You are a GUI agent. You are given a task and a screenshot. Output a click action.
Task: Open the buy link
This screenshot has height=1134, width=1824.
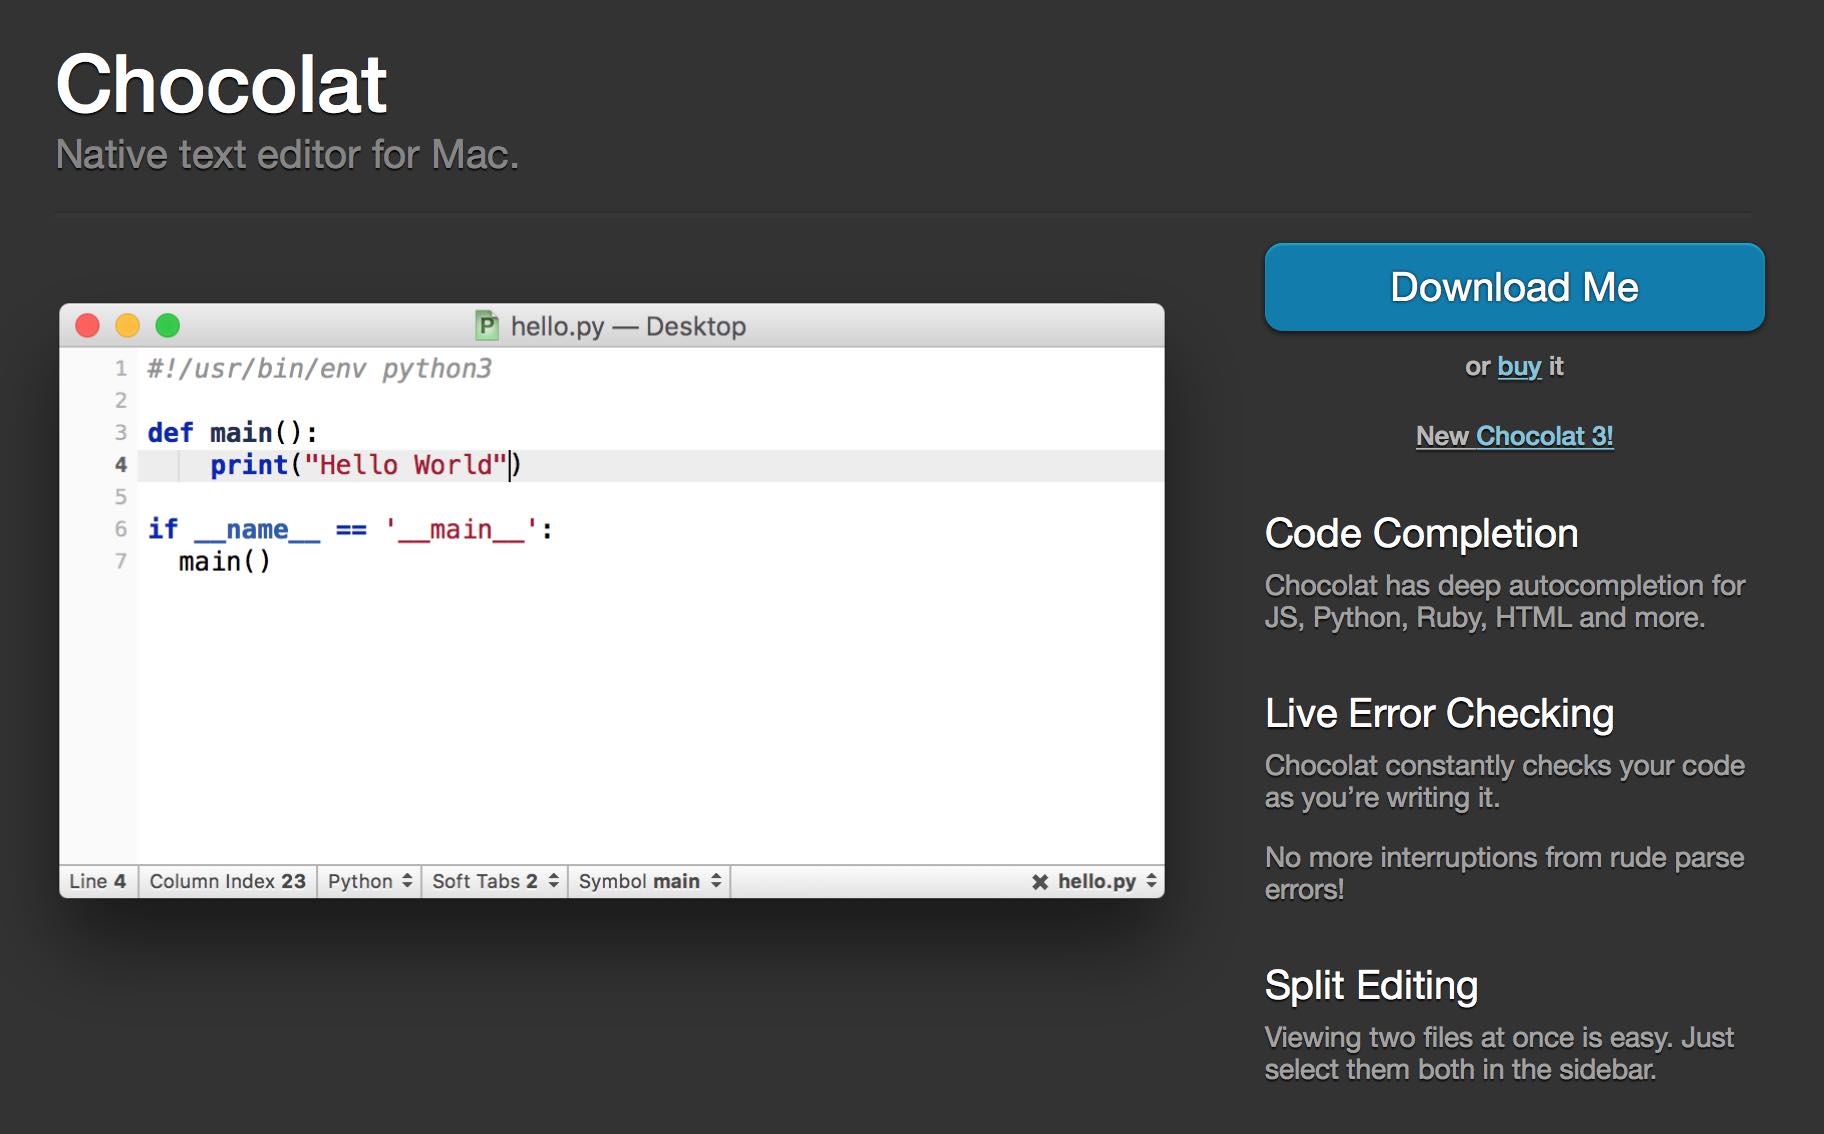(1519, 367)
